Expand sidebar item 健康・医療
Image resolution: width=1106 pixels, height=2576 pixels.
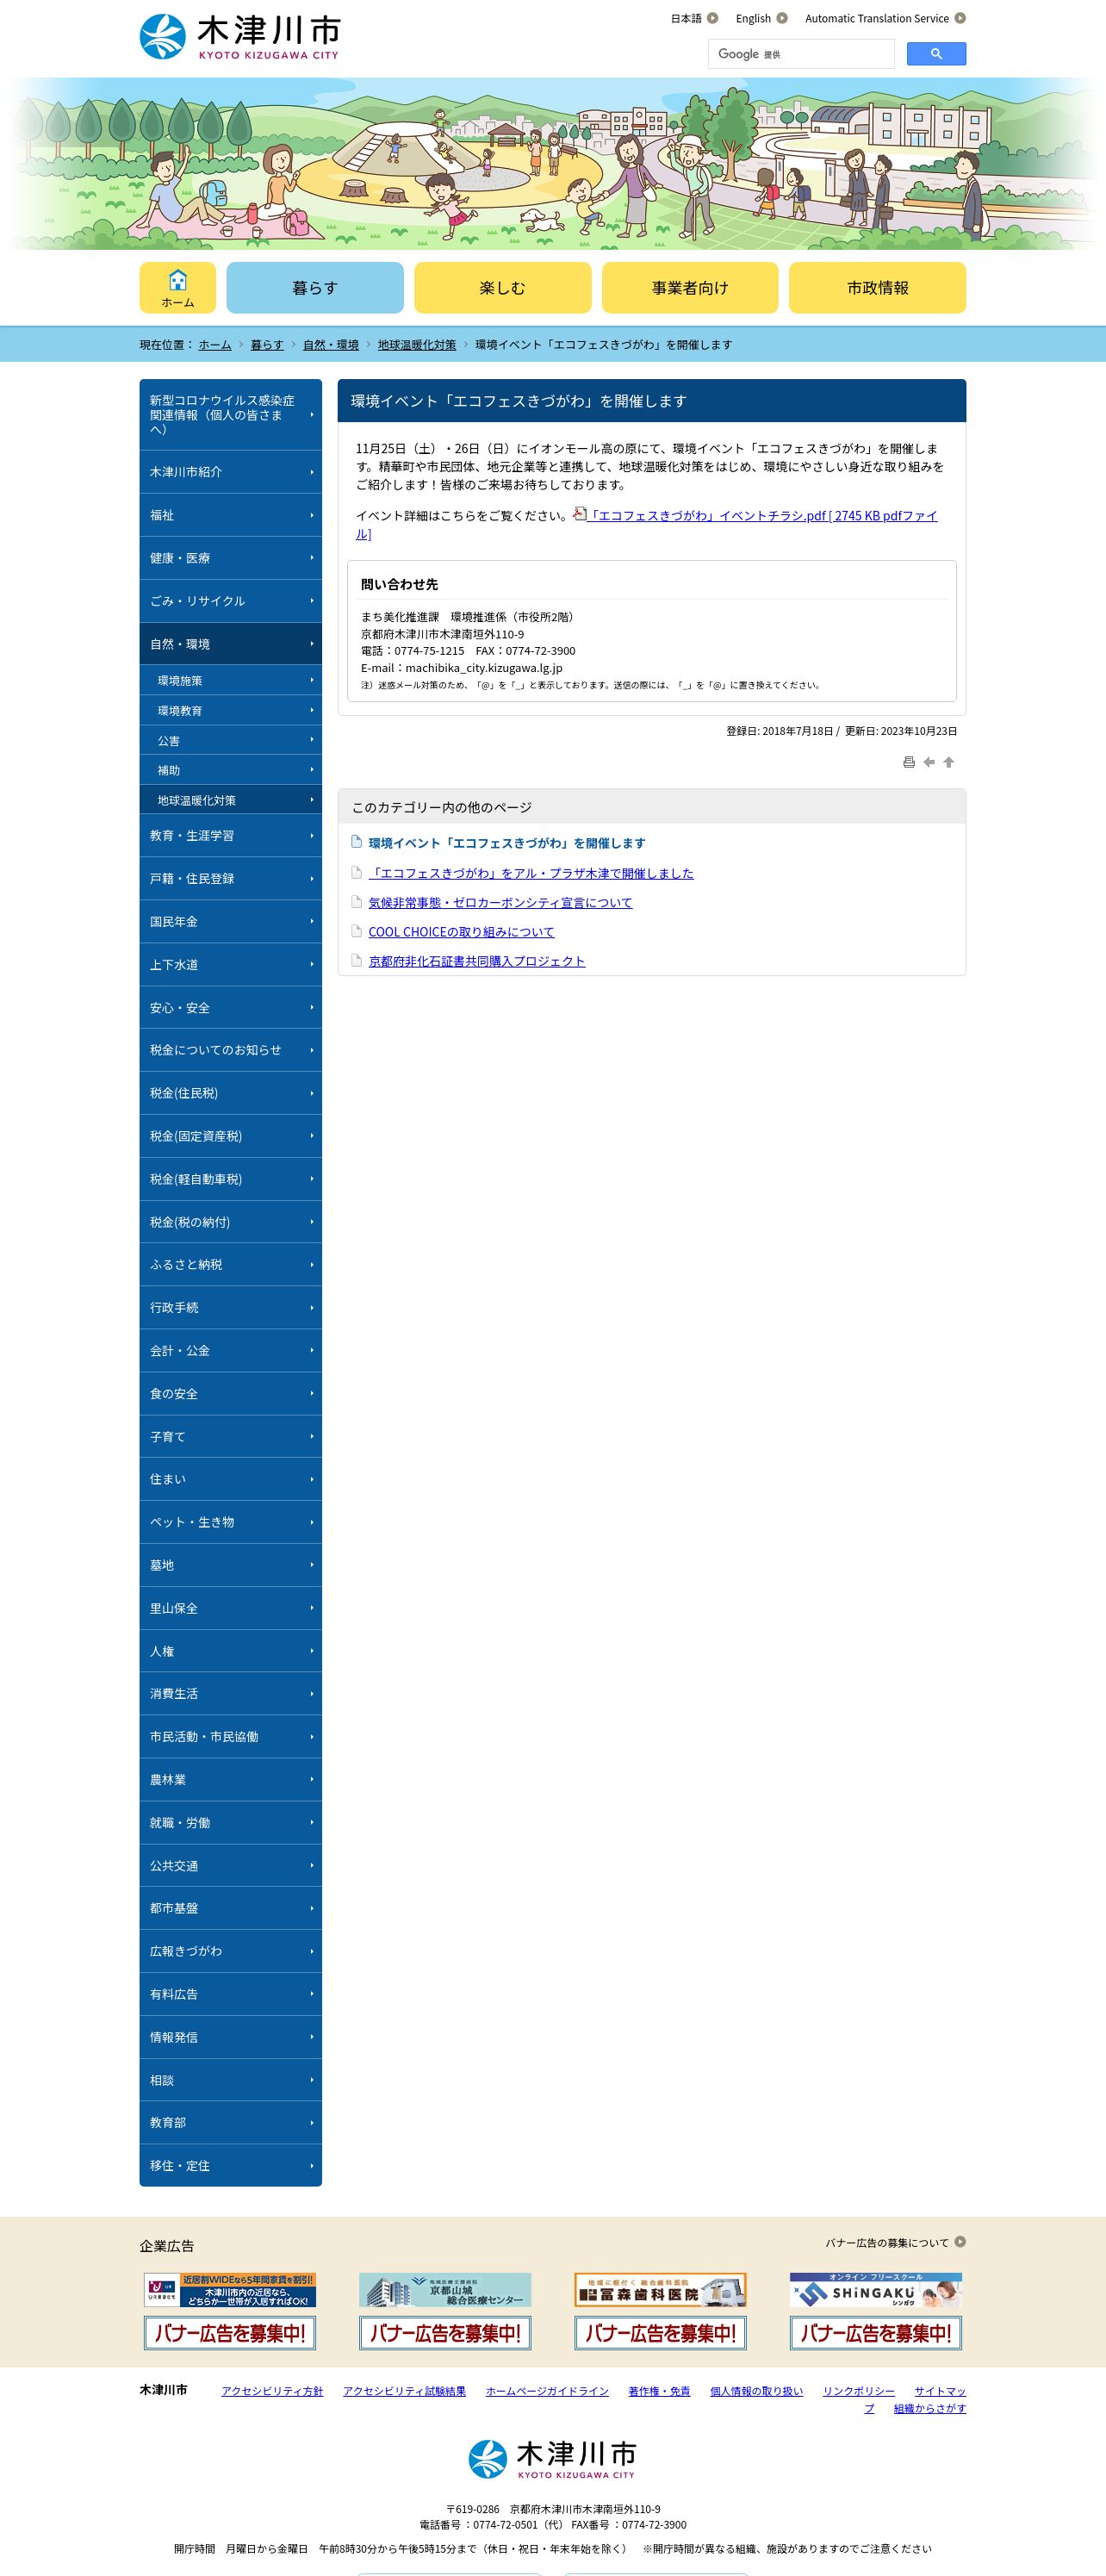(x=230, y=558)
